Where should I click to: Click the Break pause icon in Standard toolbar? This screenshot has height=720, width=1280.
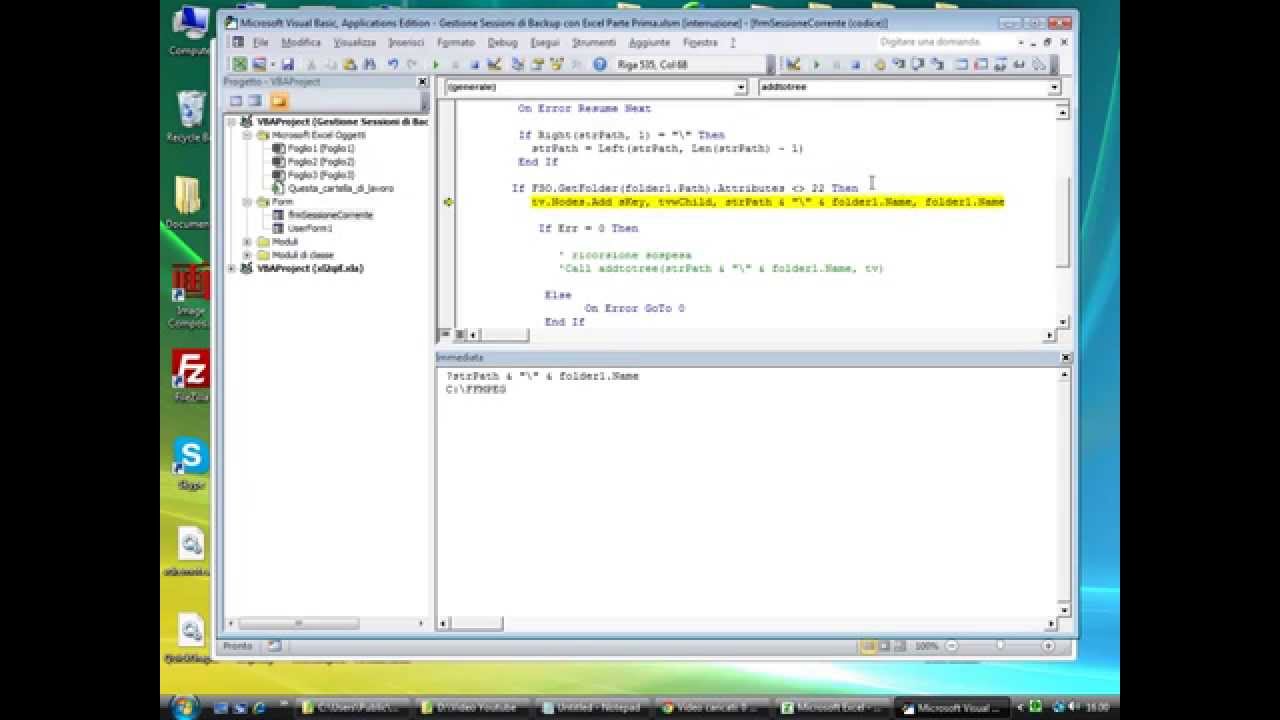pos(456,64)
